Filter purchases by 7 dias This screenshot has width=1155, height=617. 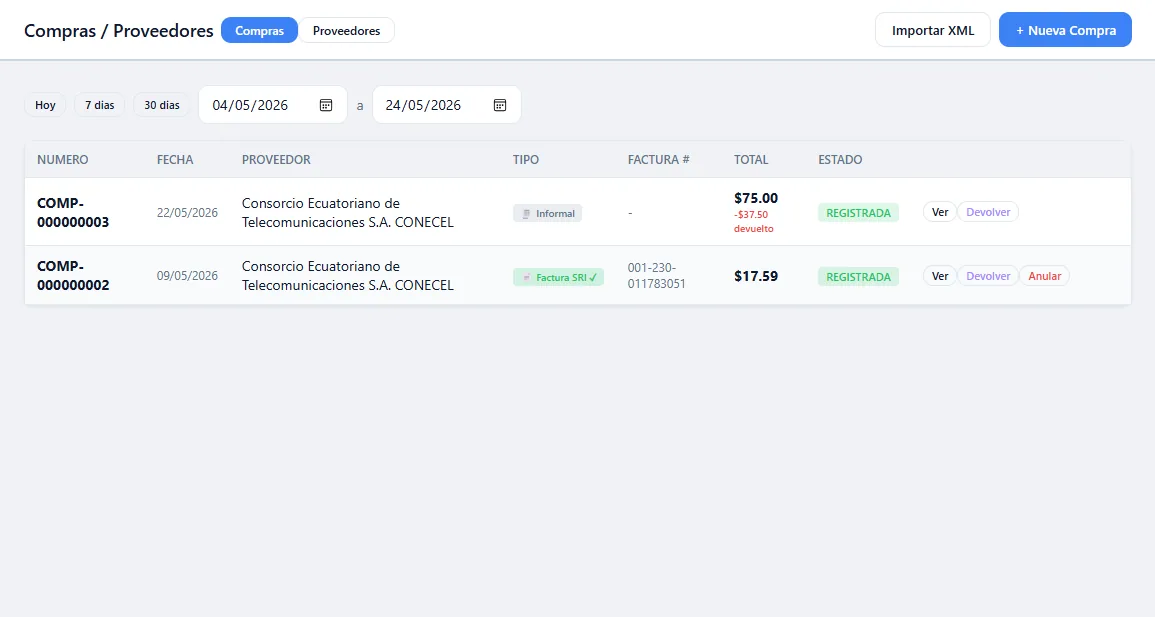(99, 105)
